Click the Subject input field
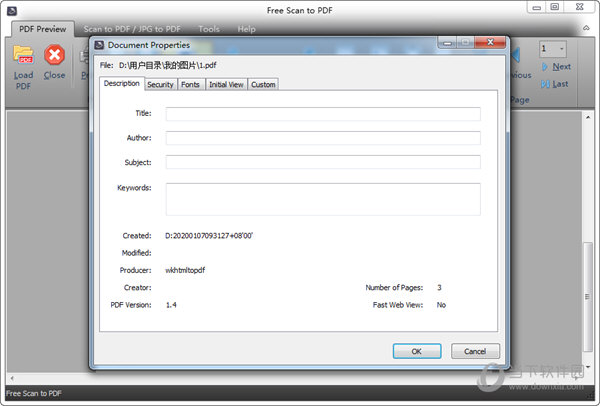 point(323,162)
